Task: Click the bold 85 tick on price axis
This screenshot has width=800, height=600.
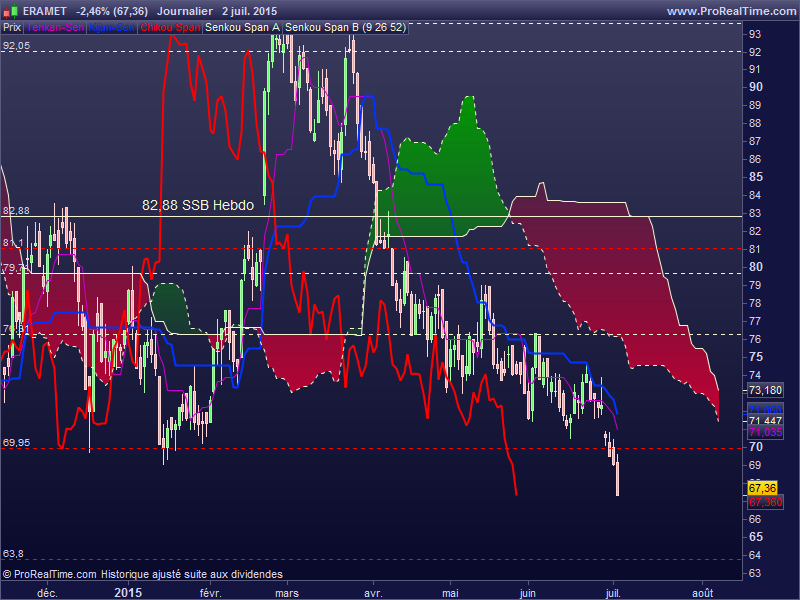Action: point(755,177)
